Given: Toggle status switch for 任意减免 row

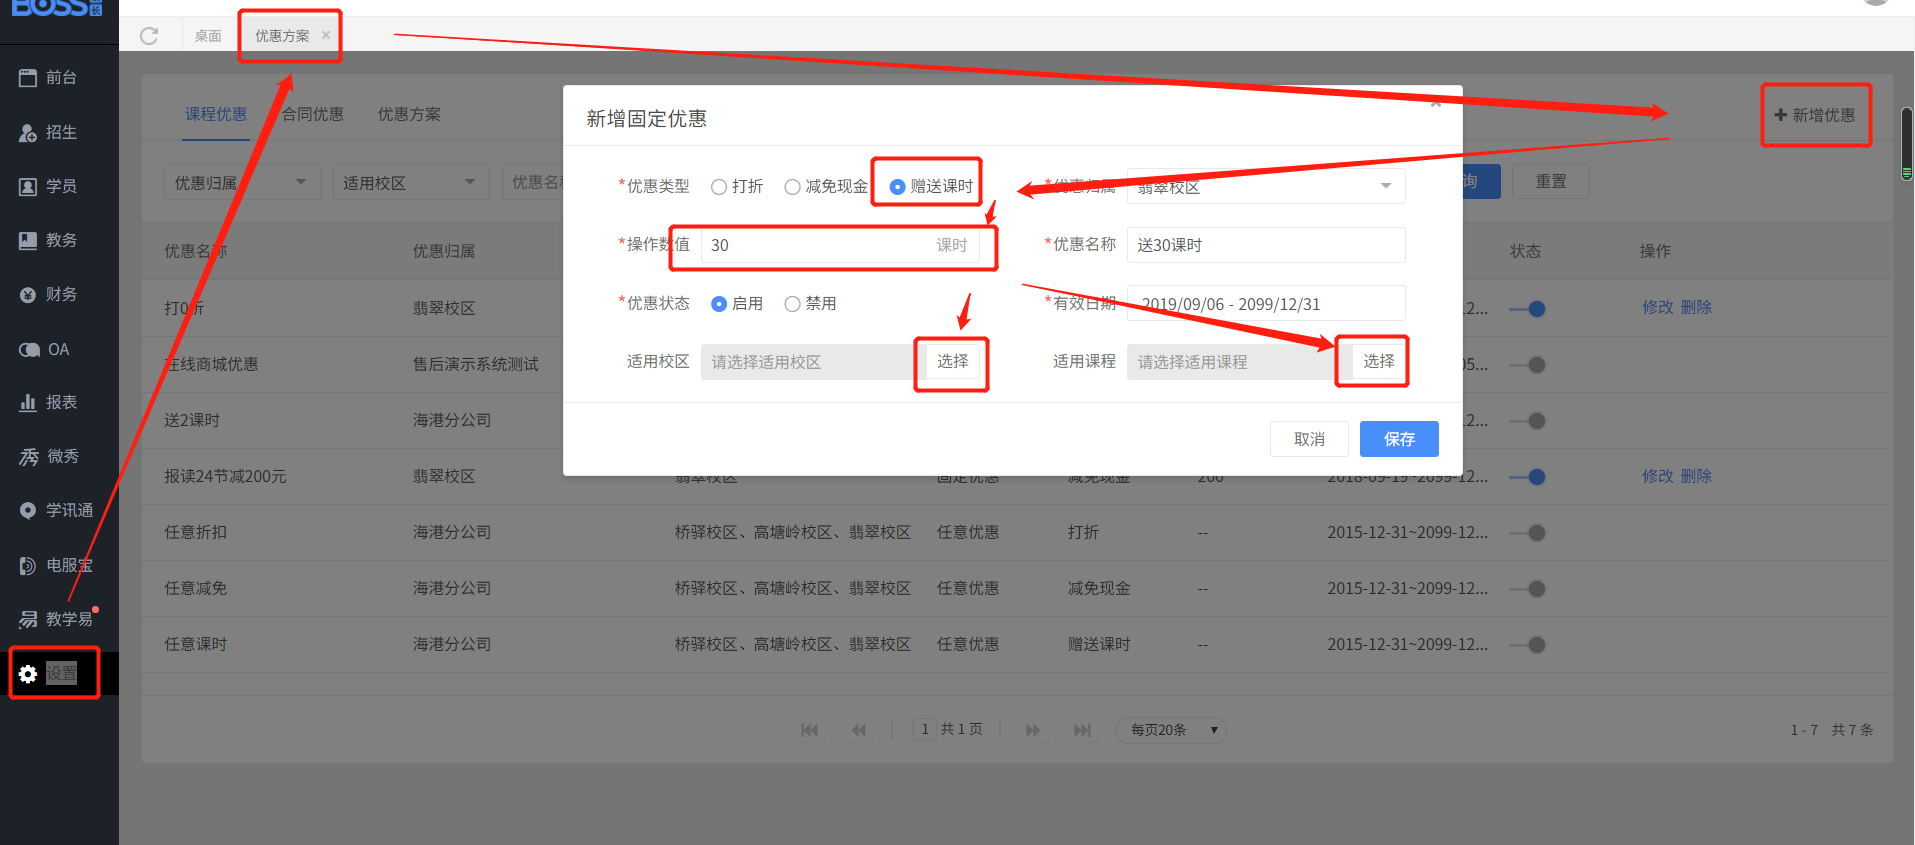Looking at the screenshot, I should (x=1527, y=589).
